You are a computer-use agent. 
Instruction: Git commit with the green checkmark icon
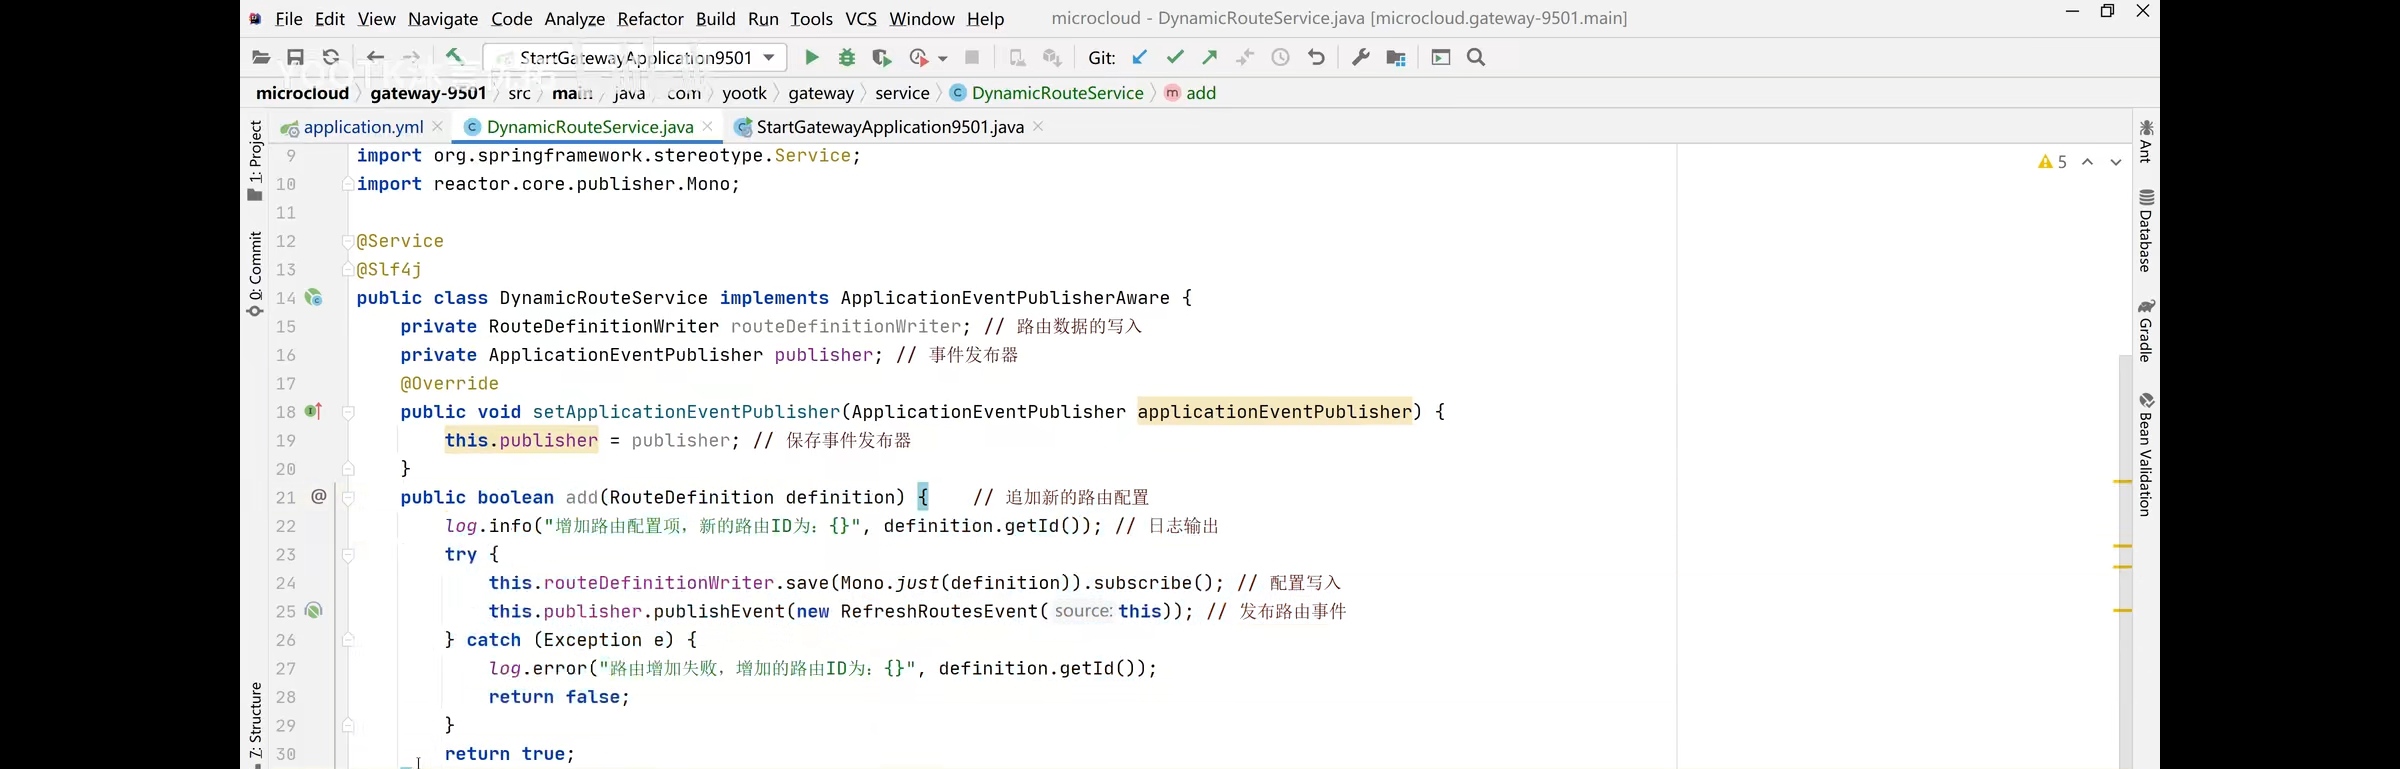[1175, 58]
